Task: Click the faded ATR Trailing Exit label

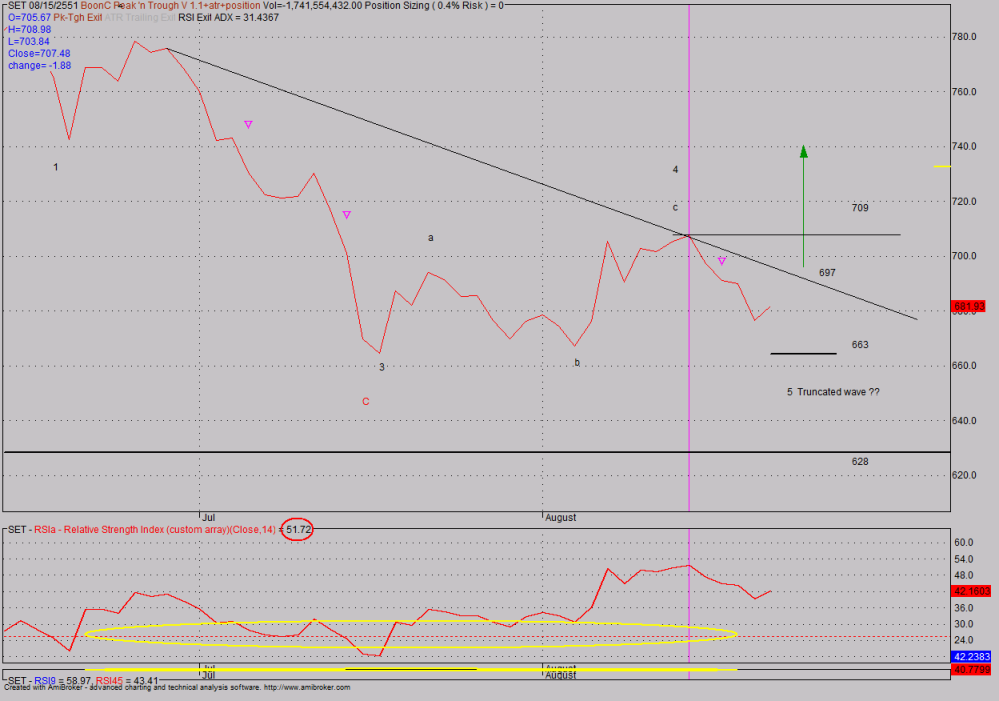Action: (x=140, y=17)
